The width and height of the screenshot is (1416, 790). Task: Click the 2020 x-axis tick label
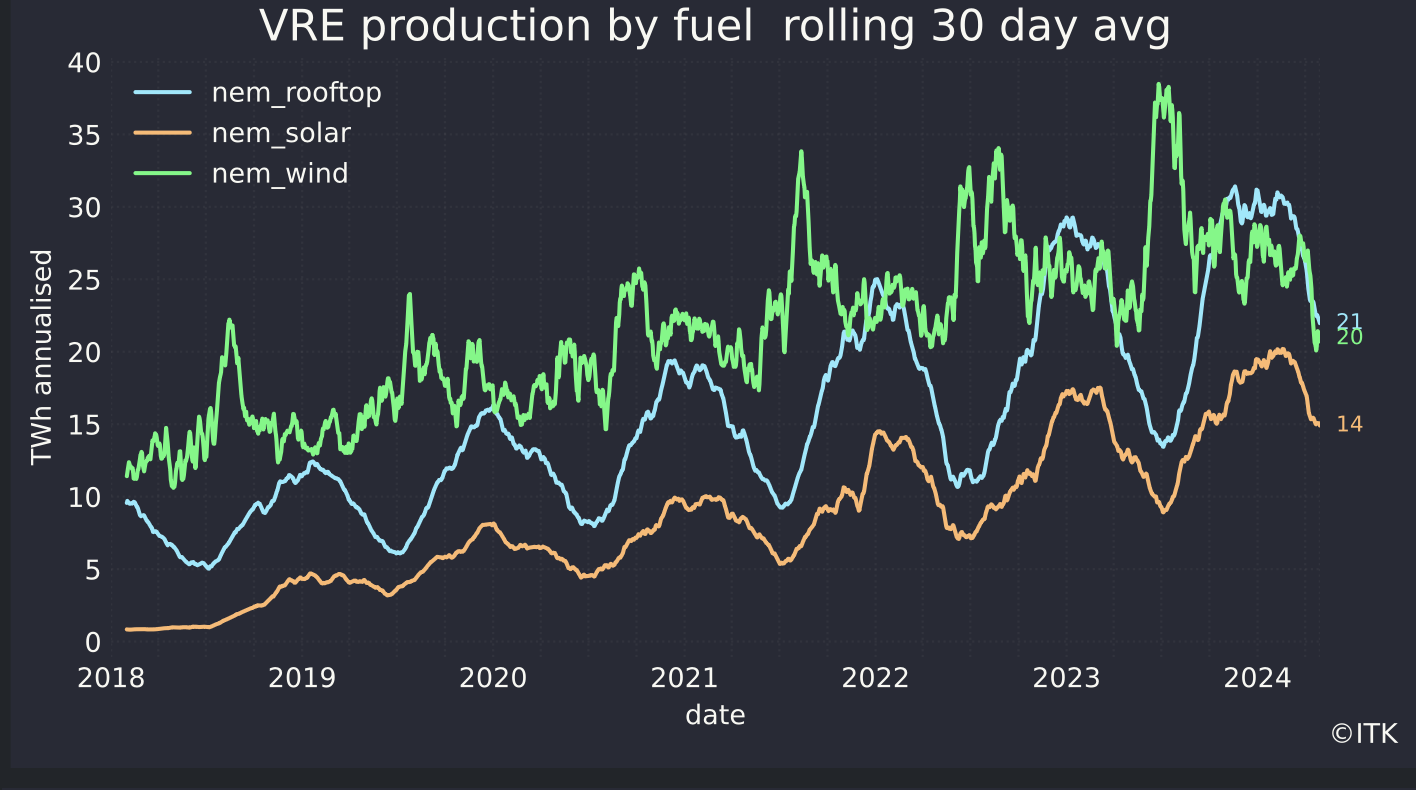pyautogui.click(x=493, y=679)
